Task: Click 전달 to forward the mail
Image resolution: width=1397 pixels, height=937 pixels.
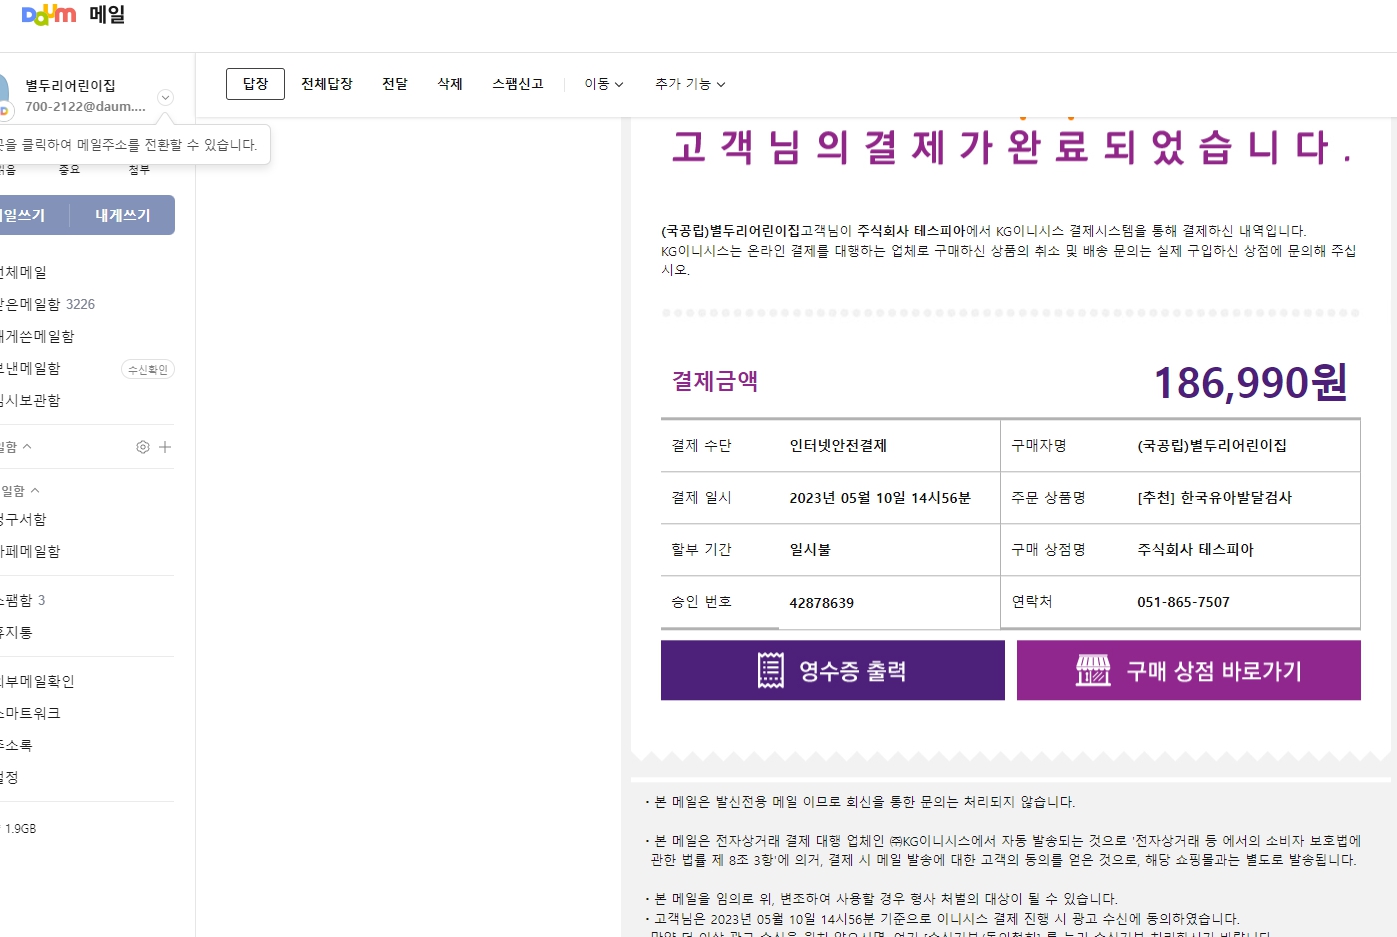Action: 395,84
